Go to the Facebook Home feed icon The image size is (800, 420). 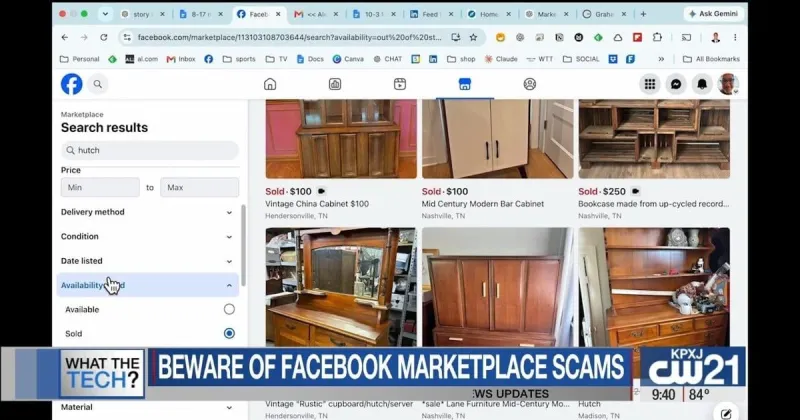tap(270, 84)
